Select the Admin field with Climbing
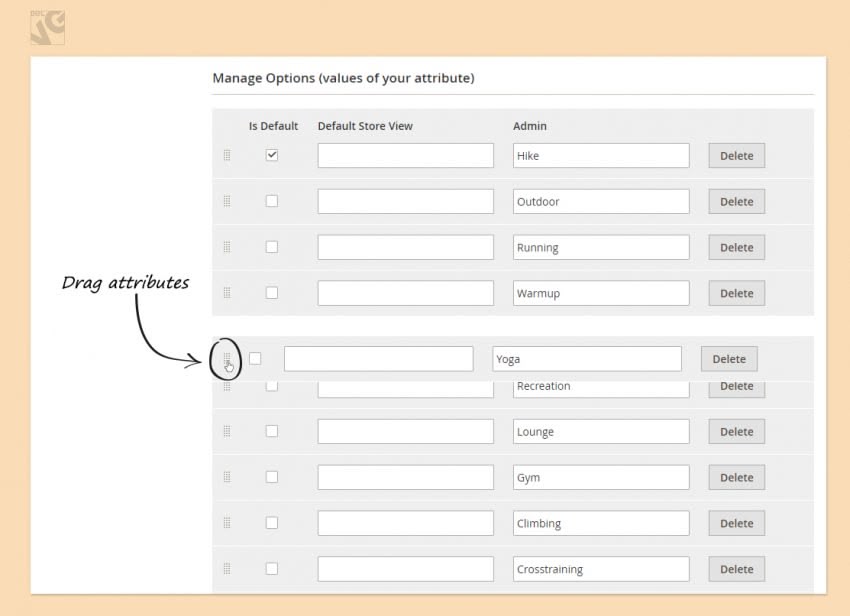Viewport: 850px width, 616px height. pos(601,523)
